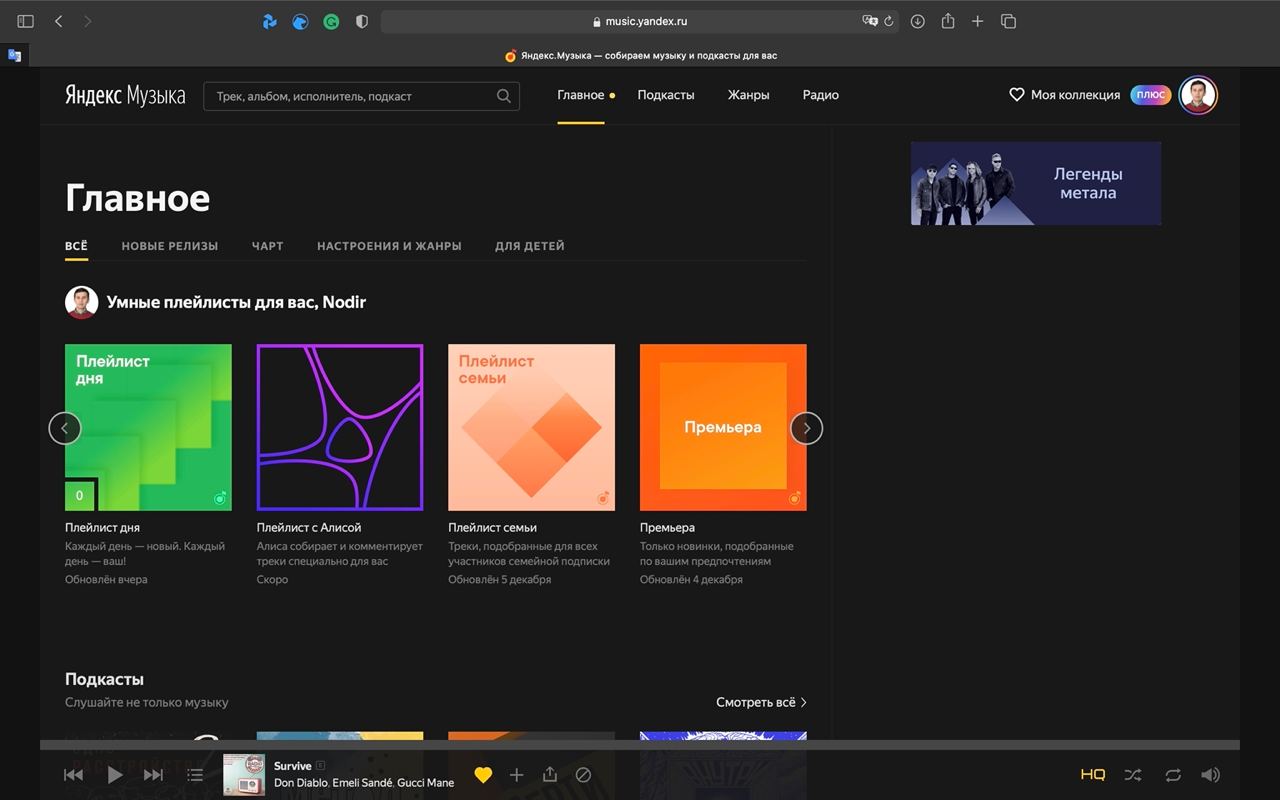
Task: Open a new Safari tab
Action: point(978,21)
